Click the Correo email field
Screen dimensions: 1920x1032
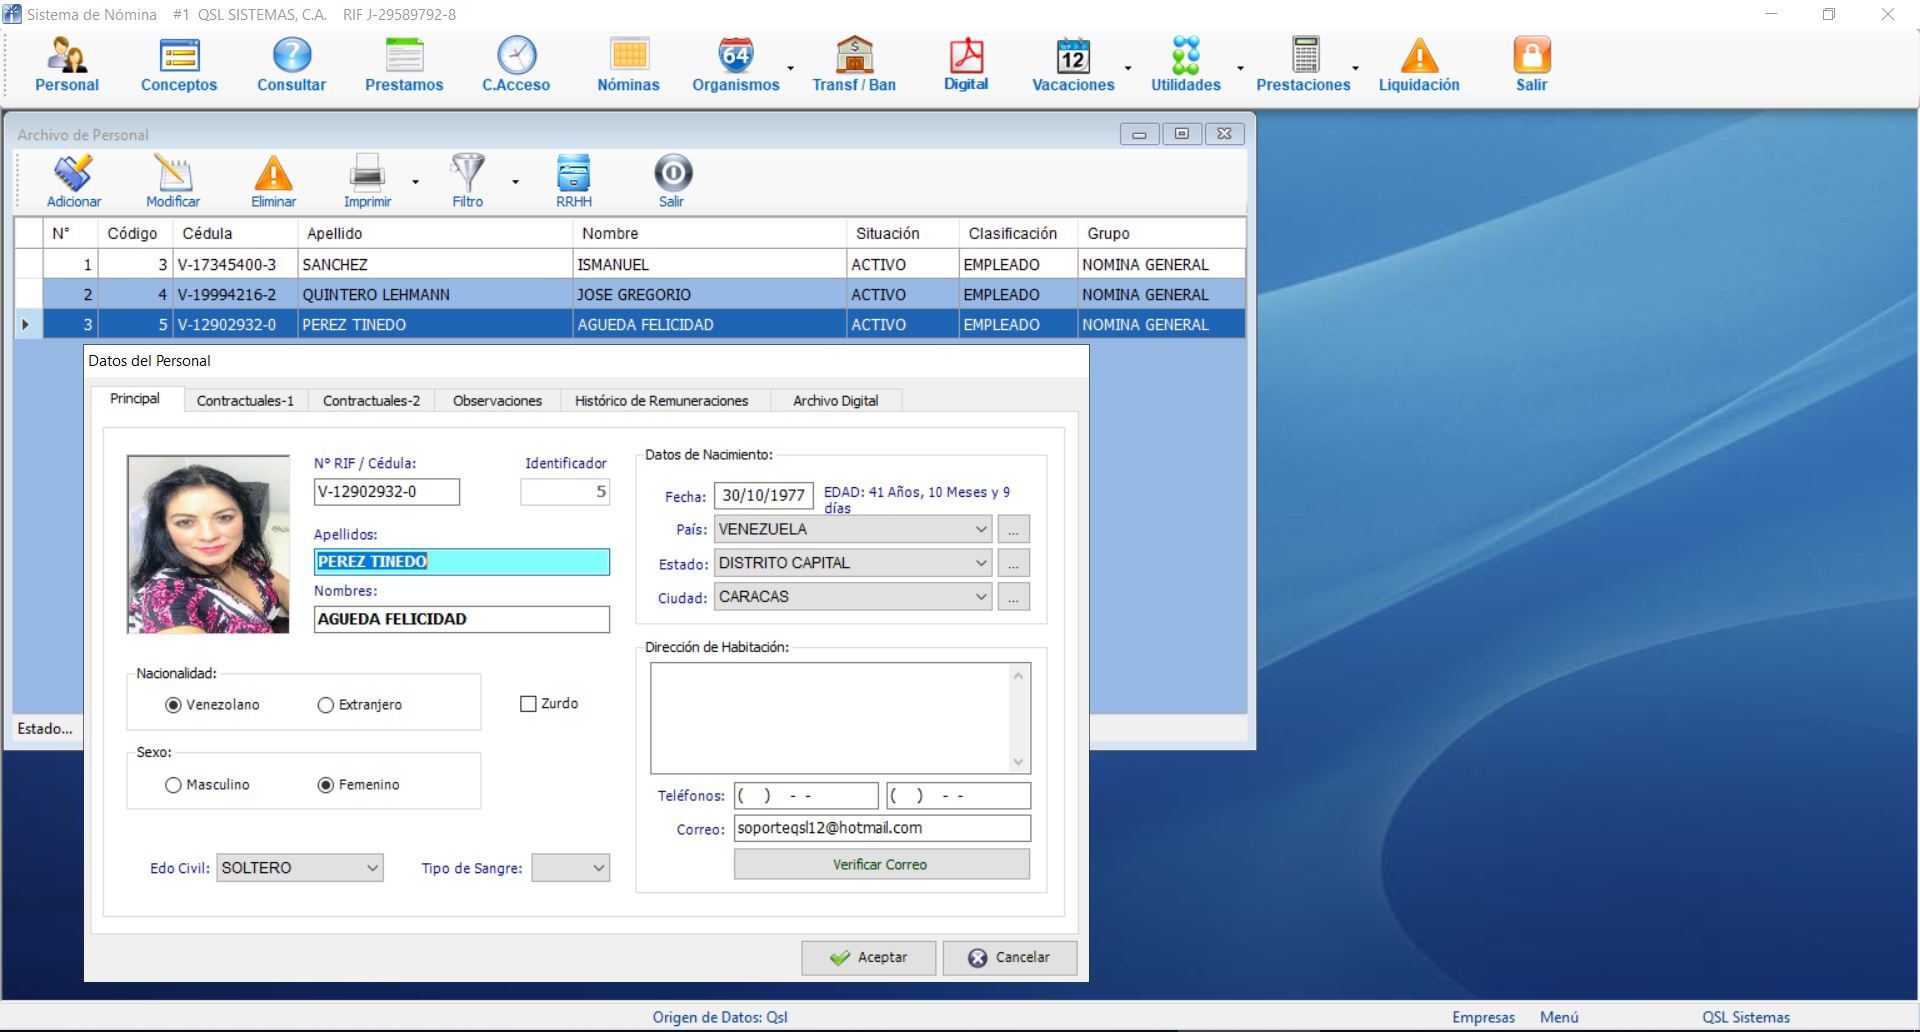pos(882,828)
